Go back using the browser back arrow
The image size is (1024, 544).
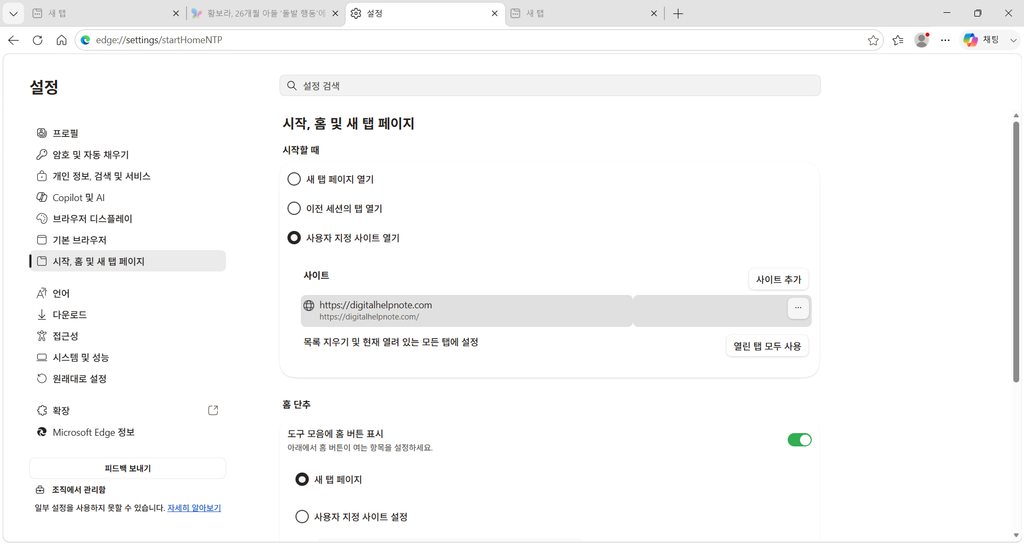pos(13,40)
